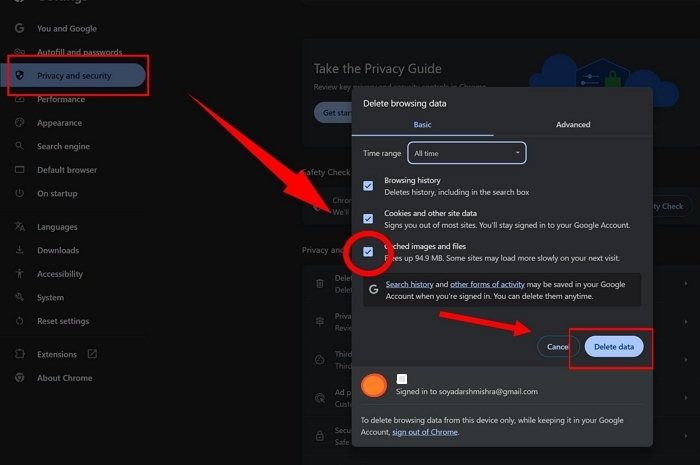Viewport: 700px width, 465px height.
Task: Click the Cancel button in dialog
Action: point(558,347)
